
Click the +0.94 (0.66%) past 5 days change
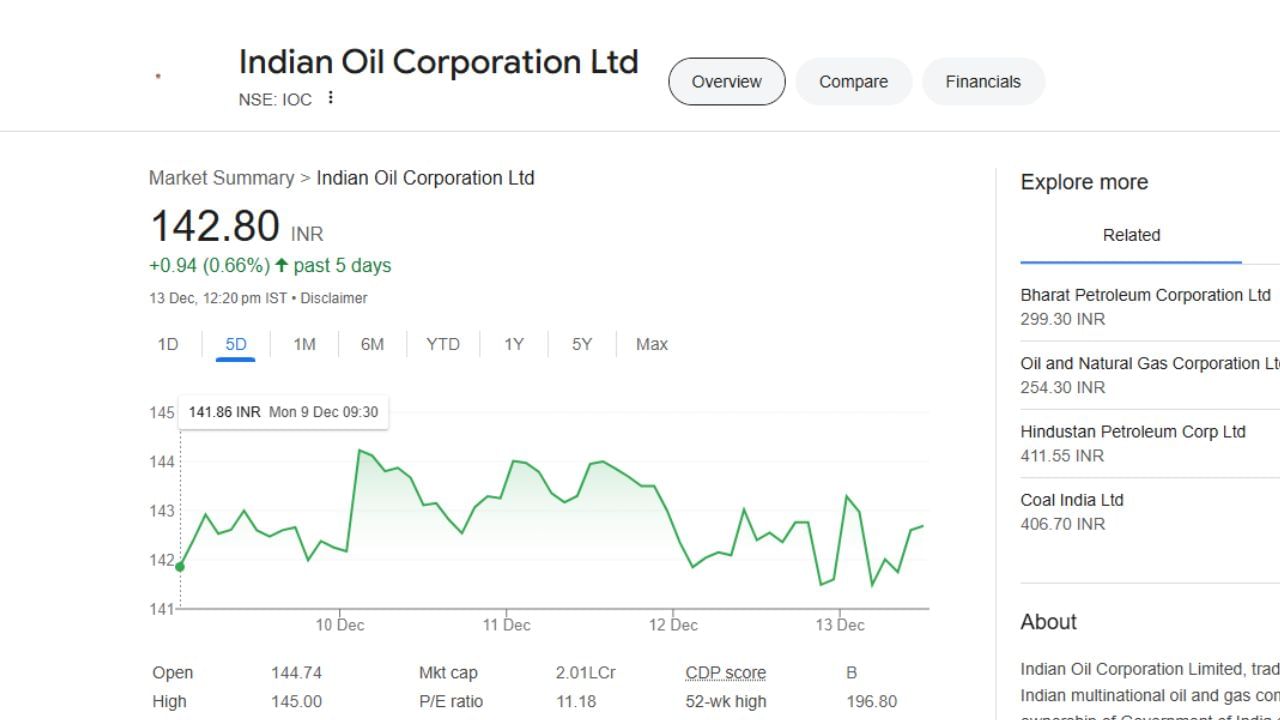point(270,266)
